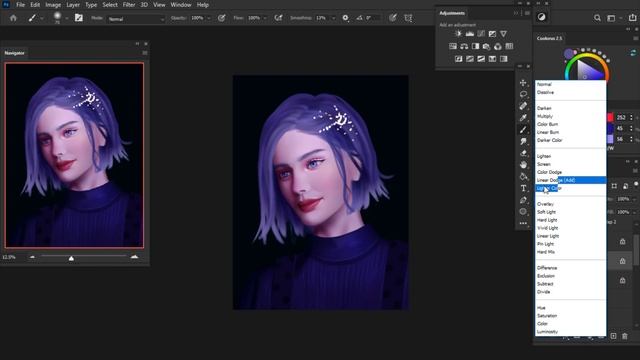Click the red swatch beside 252
640x360 pixels.
coord(610,118)
